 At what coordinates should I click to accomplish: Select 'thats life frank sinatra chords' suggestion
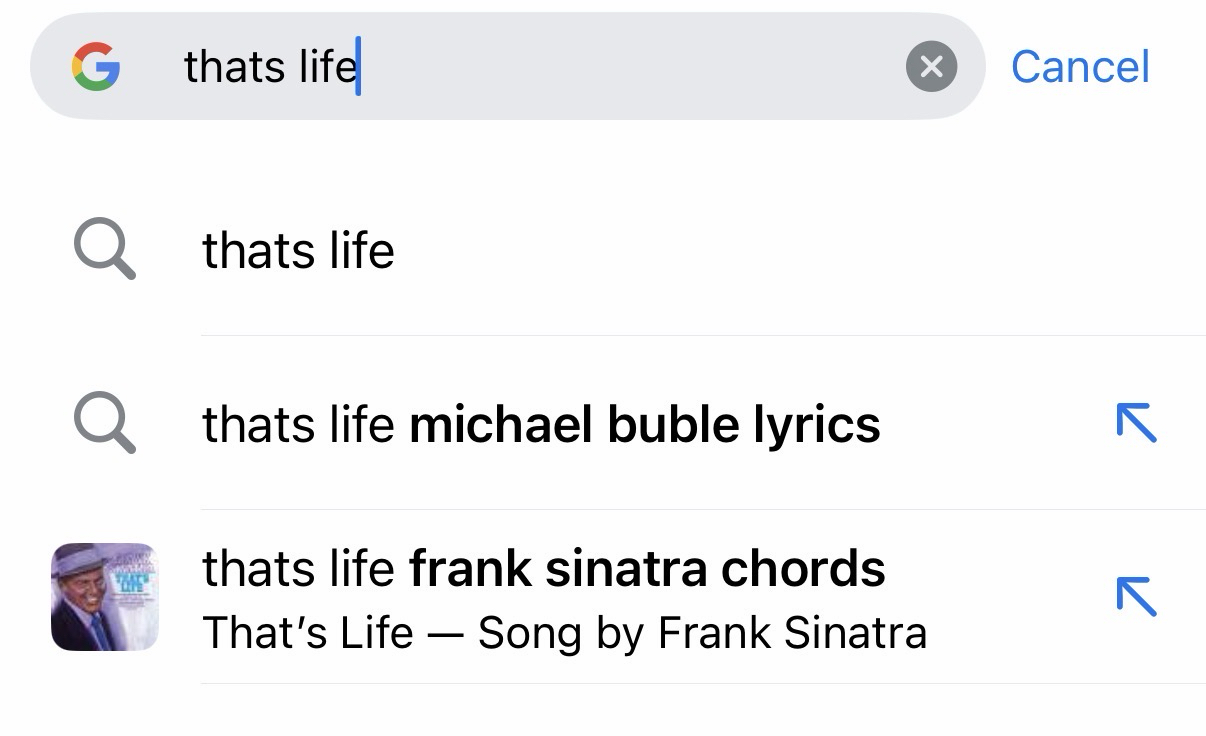pyautogui.click(x=543, y=569)
